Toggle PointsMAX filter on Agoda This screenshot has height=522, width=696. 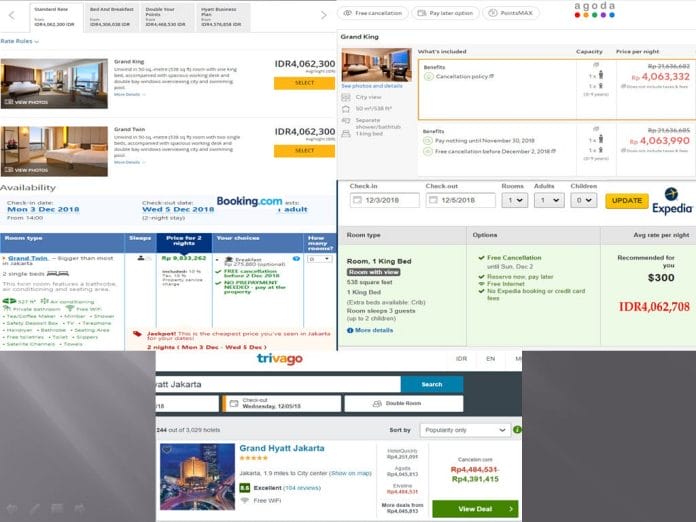(x=511, y=13)
